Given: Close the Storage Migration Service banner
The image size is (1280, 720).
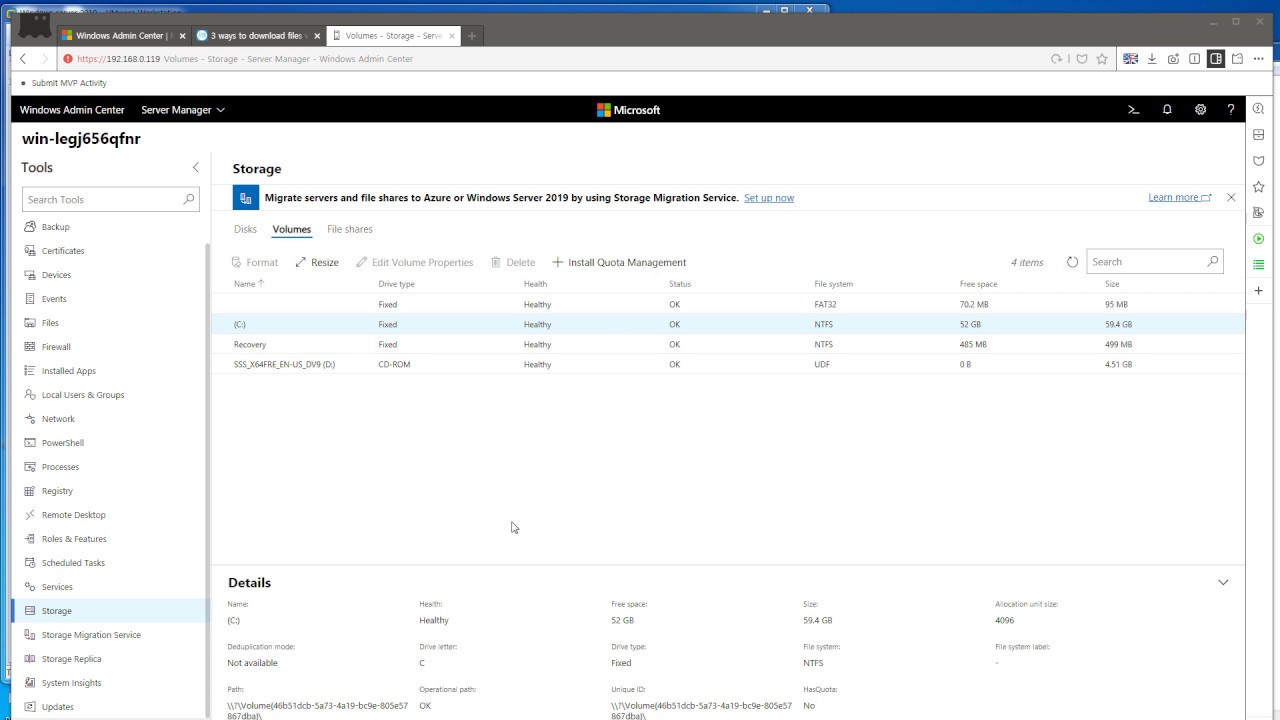Looking at the screenshot, I should click(x=1231, y=198).
